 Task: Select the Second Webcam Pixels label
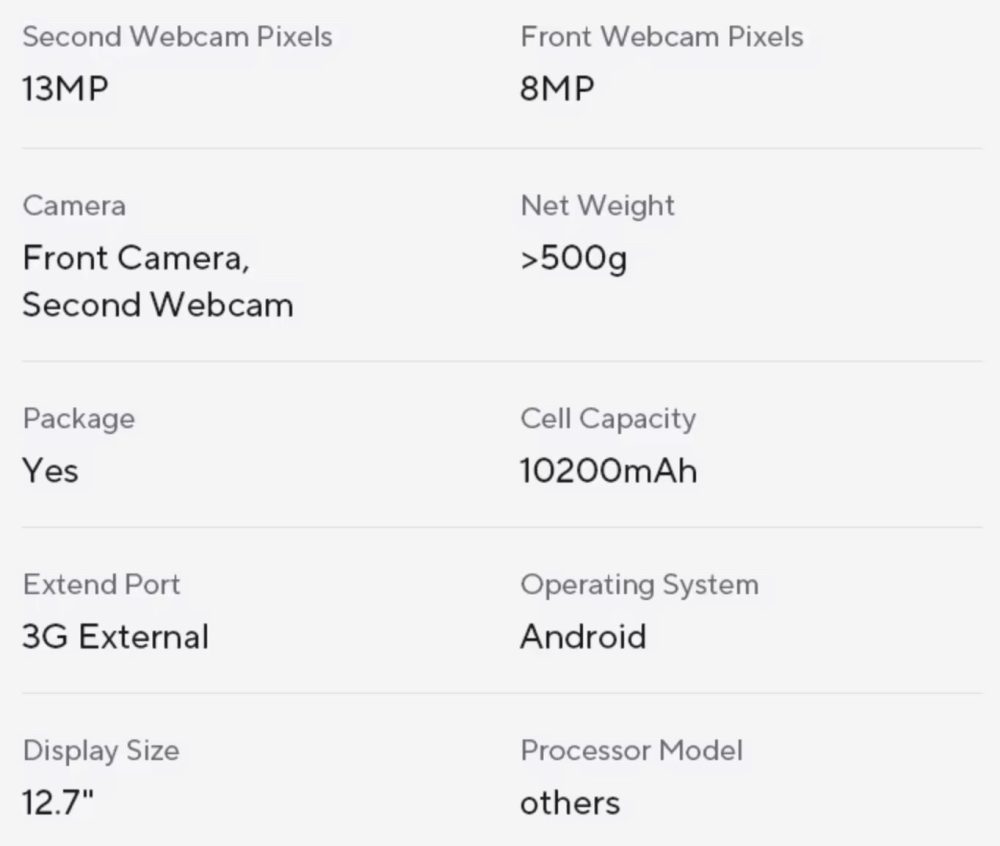(x=177, y=36)
